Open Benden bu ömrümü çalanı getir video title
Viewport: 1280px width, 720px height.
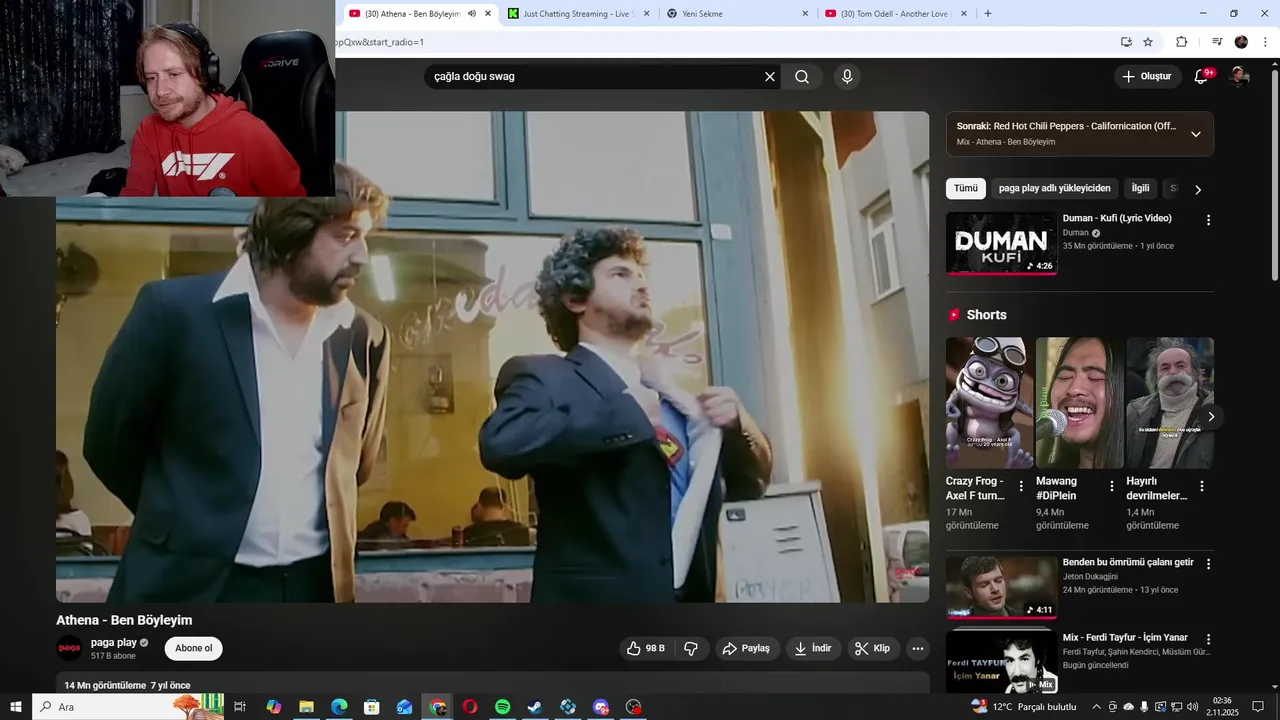tap(1128, 562)
